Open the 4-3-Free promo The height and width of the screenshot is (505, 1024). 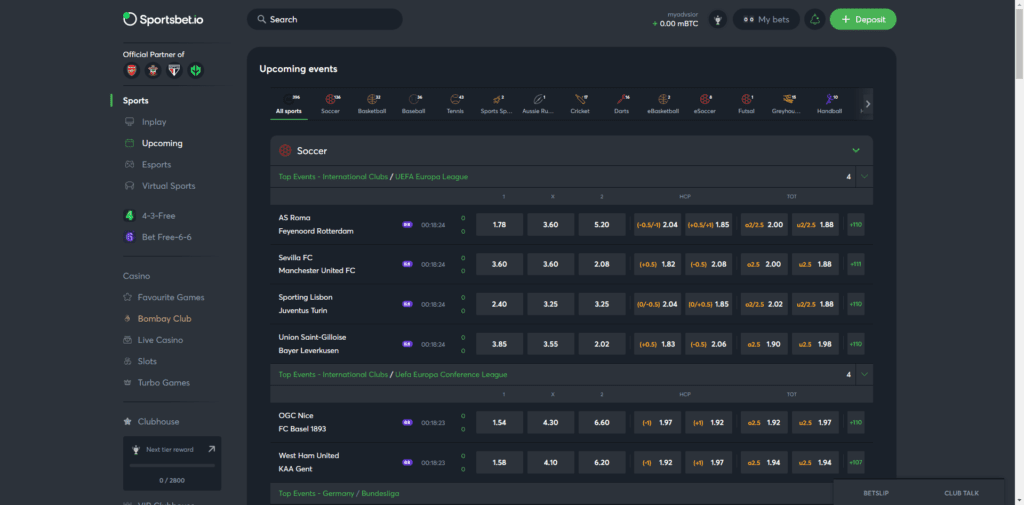click(x=158, y=216)
